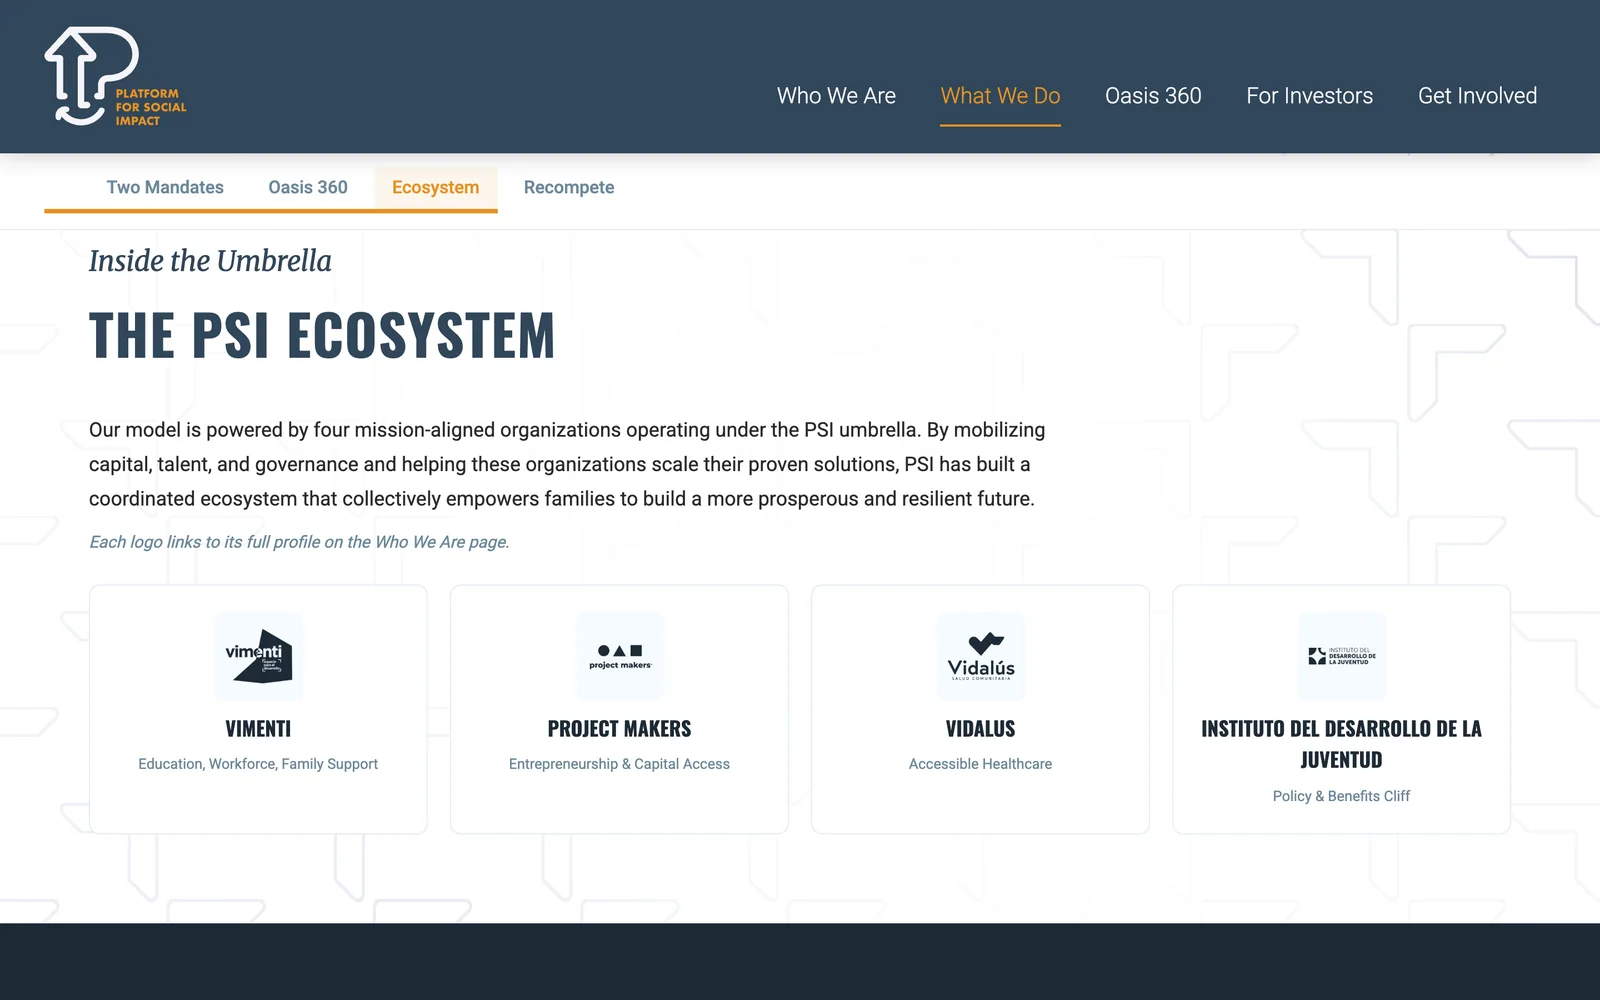1600x1000 pixels.
Task: Click 'Inside the Umbrella' subtitle
Action: tap(210, 261)
